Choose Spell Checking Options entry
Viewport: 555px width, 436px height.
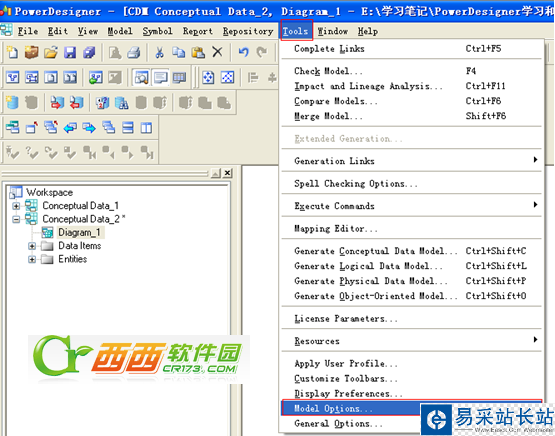pyautogui.click(x=412, y=183)
